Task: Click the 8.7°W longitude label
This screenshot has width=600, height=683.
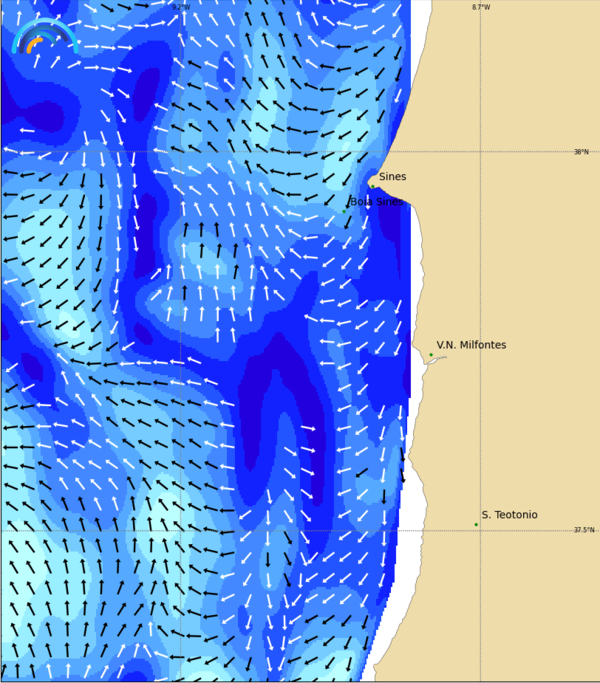Action: click(x=481, y=7)
